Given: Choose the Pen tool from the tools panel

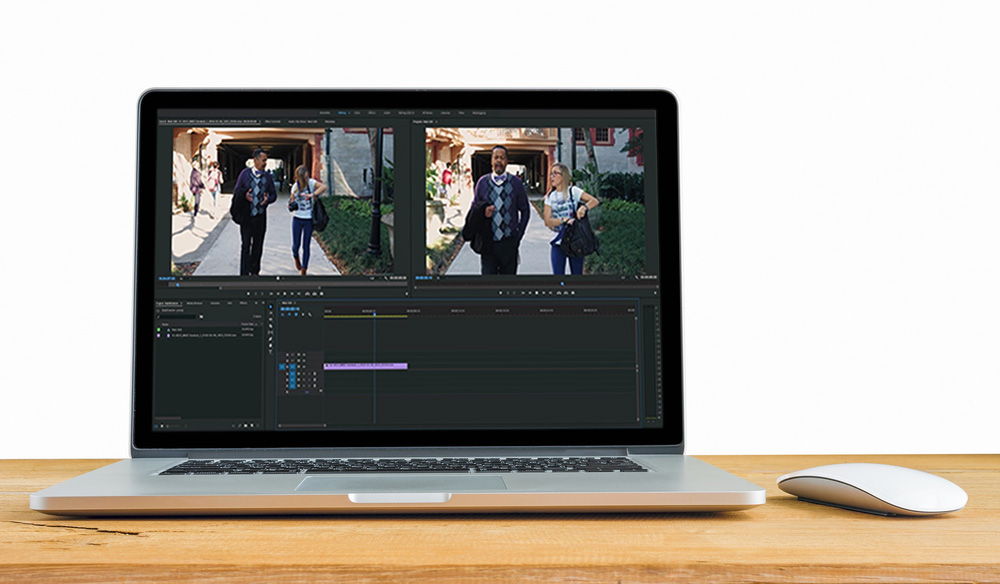Looking at the screenshot, I should click(270, 339).
